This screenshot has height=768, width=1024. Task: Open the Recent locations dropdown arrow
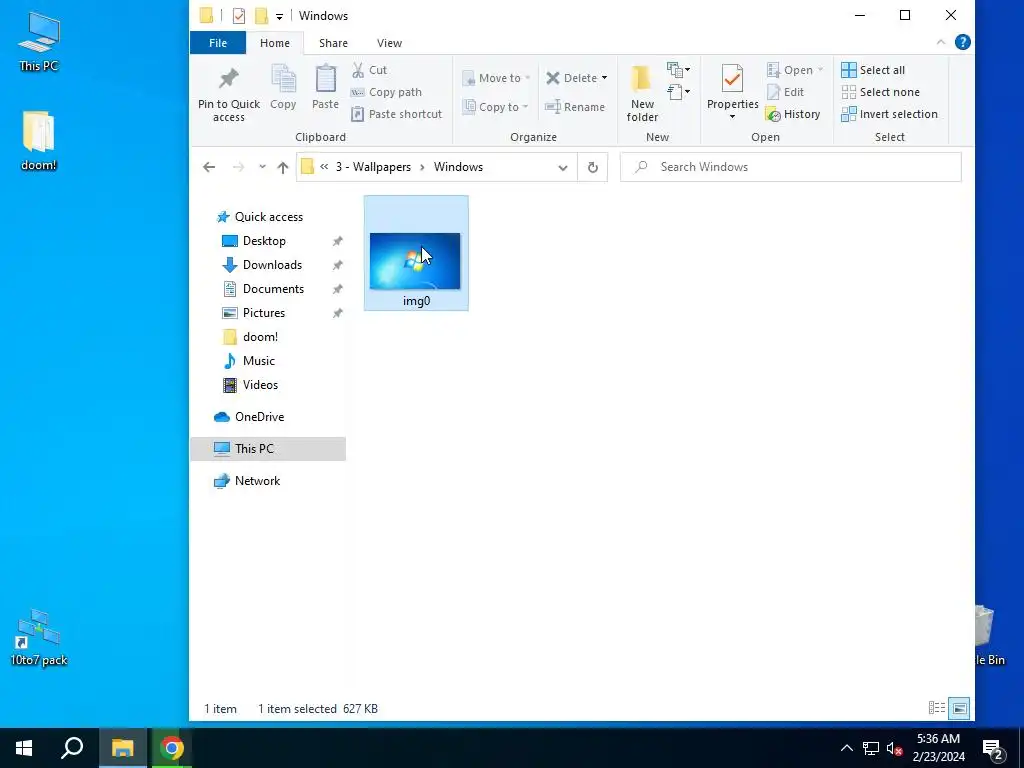click(262, 167)
